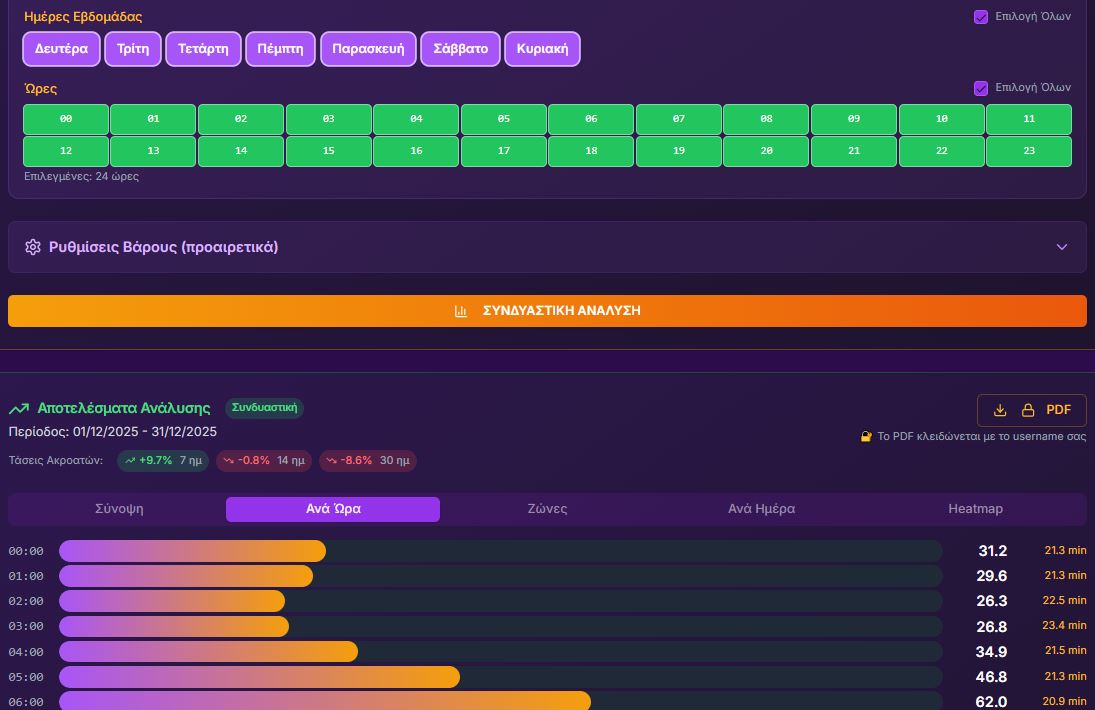Toggle hour 14 selection
1095x710 pixels.
(241, 151)
